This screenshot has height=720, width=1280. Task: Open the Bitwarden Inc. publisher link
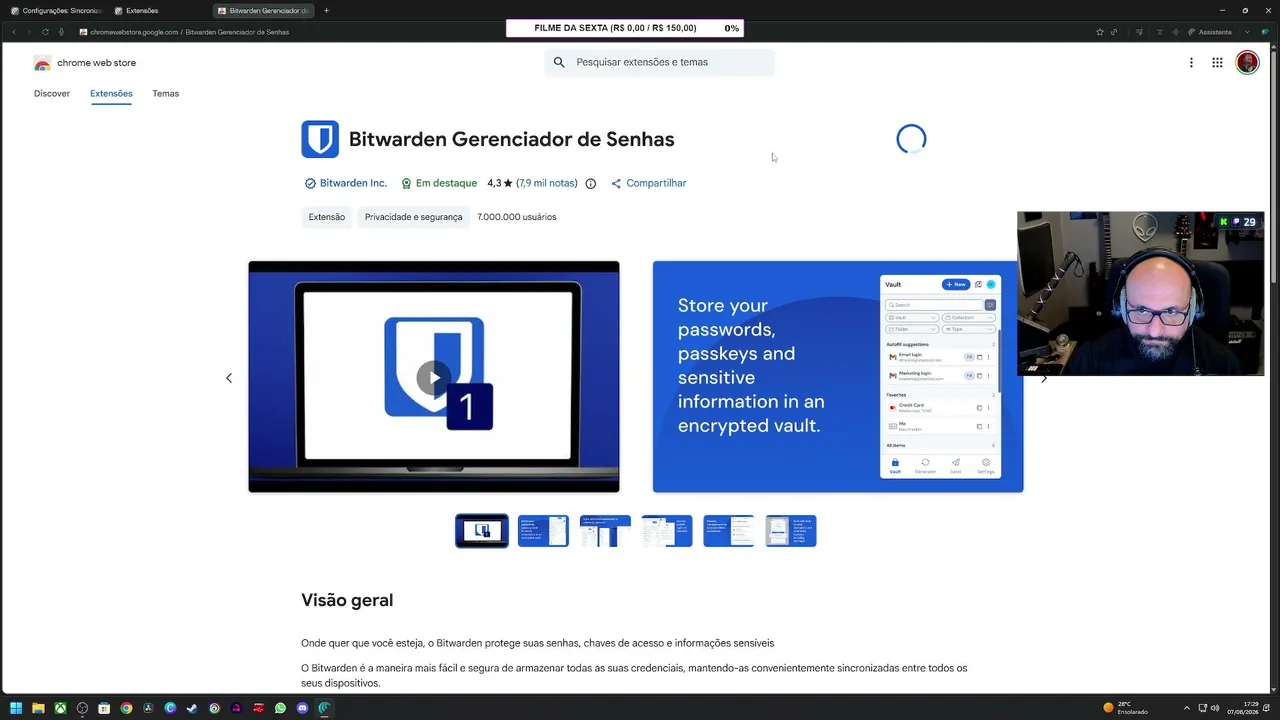[353, 184]
